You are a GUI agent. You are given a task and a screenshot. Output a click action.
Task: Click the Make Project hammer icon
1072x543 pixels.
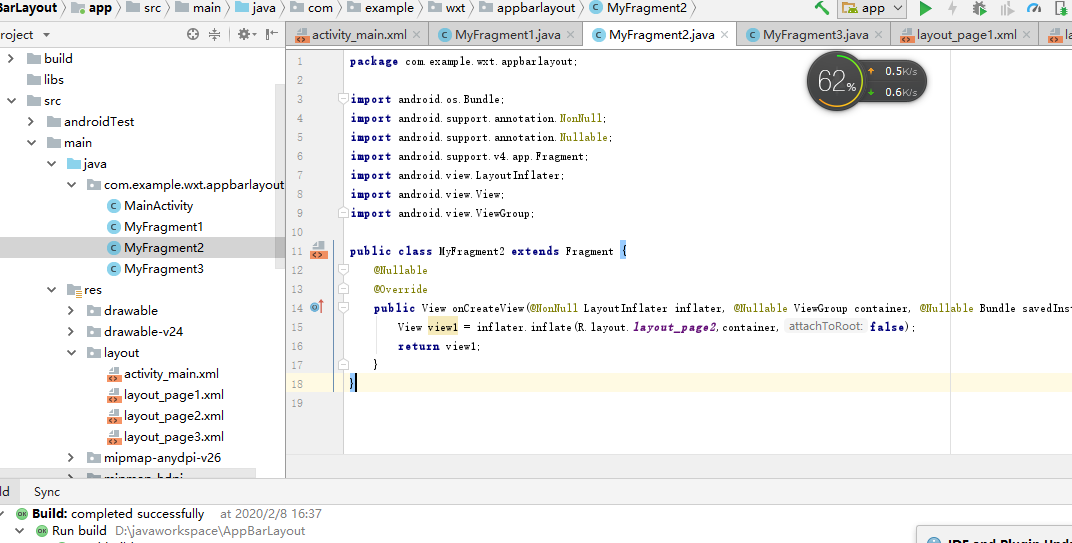pos(822,8)
